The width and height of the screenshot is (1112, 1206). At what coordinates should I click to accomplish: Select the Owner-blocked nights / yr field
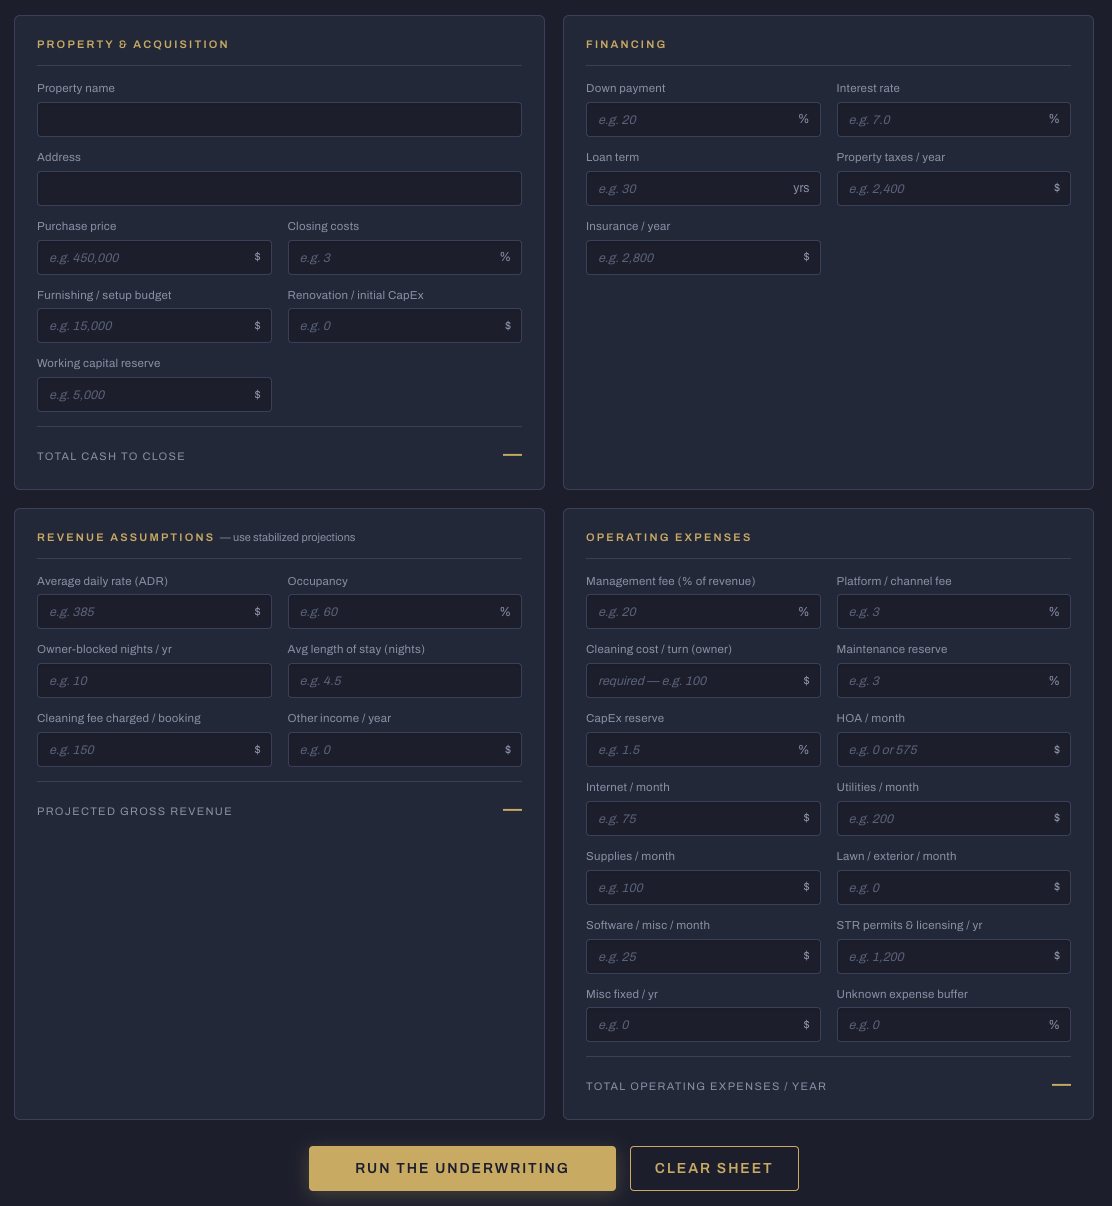point(154,681)
